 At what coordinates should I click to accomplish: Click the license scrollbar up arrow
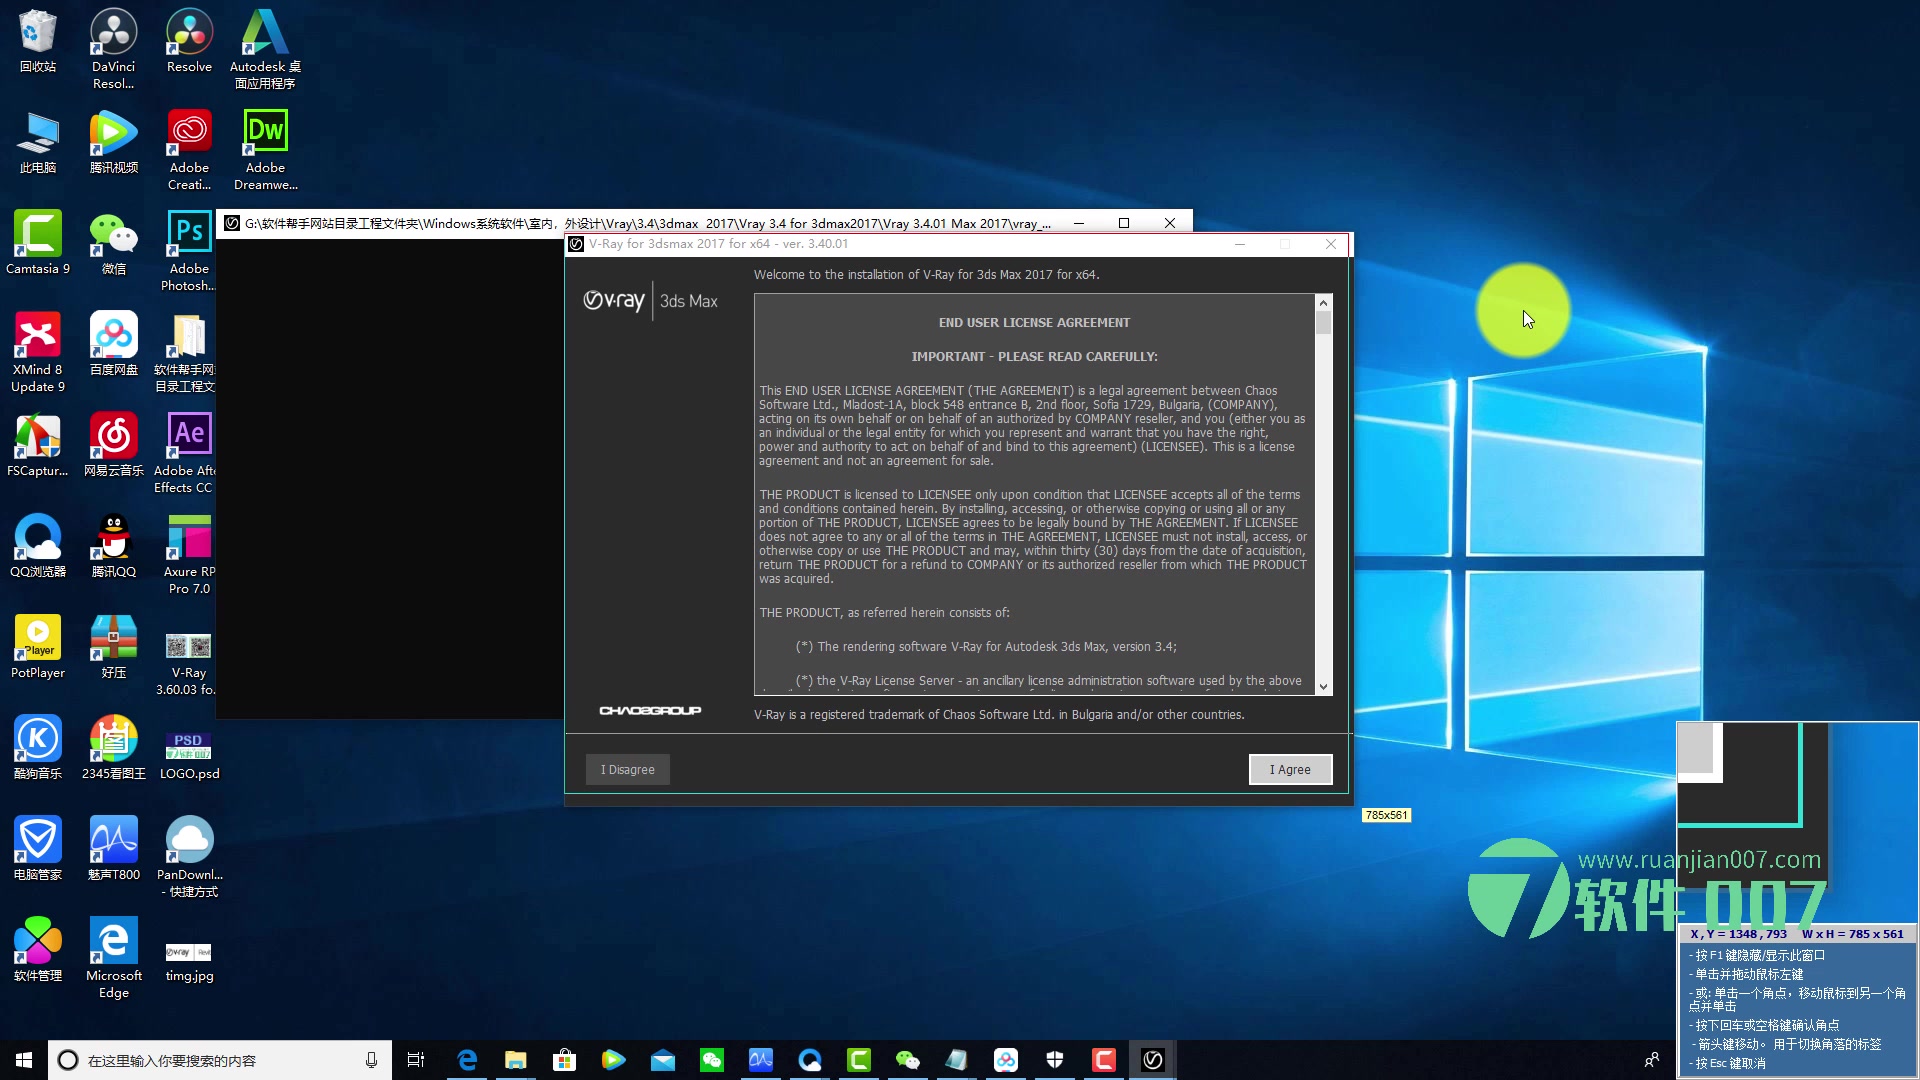click(1323, 303)
